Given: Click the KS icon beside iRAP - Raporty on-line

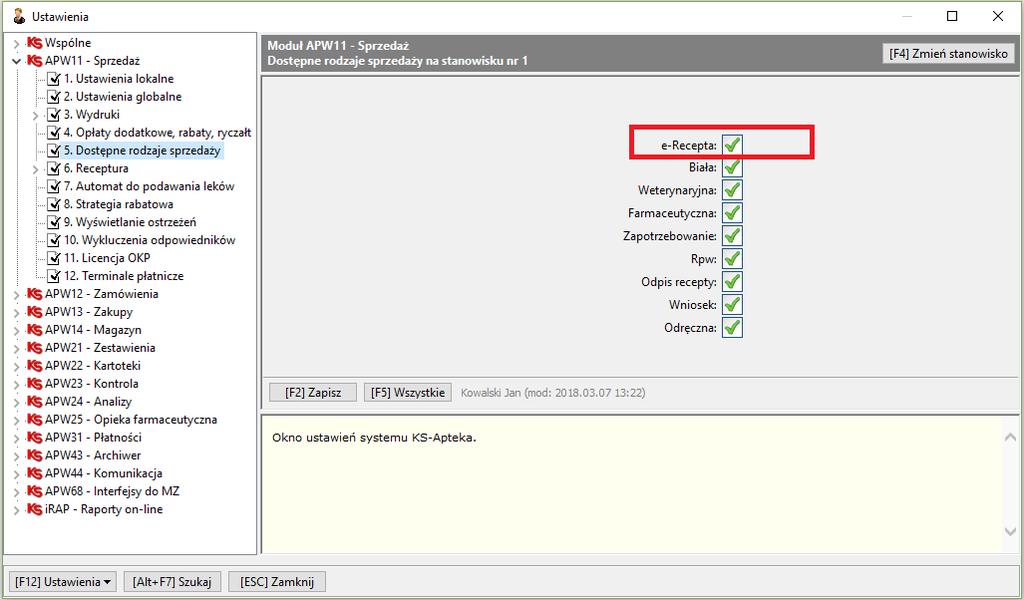Looking at the screenshot, I should click(35, 509).
